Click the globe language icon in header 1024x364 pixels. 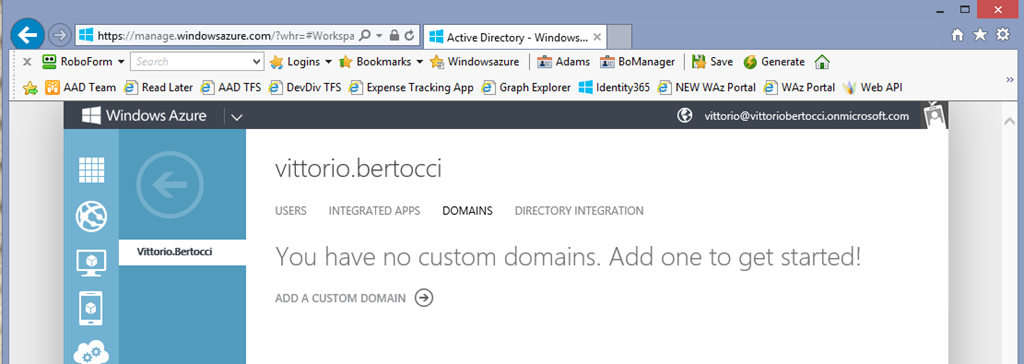click(x=685, y=116)
